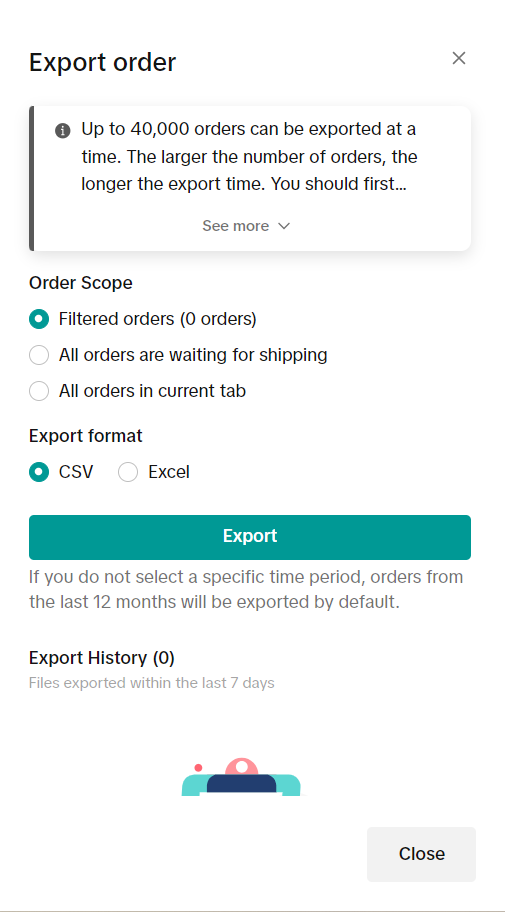
Task: Click Files exported within last 7 days text
Action: pyautogui.click(x=152, y=683)
